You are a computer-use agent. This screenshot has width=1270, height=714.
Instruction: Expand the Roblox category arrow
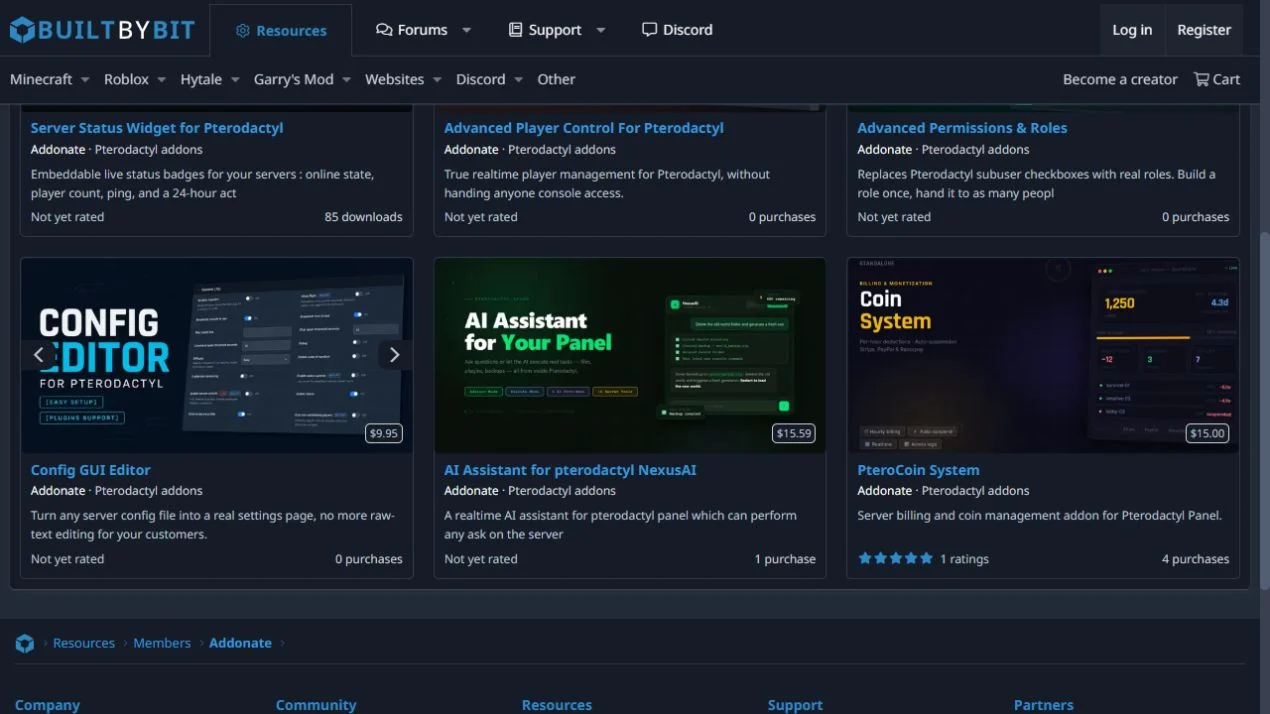coord(160,80)
